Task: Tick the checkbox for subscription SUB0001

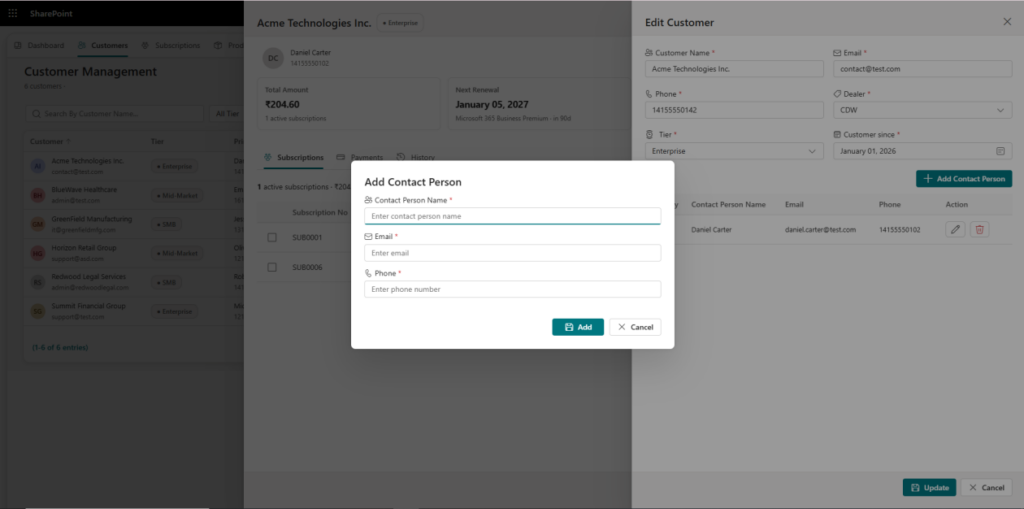Action: point(272,237)
